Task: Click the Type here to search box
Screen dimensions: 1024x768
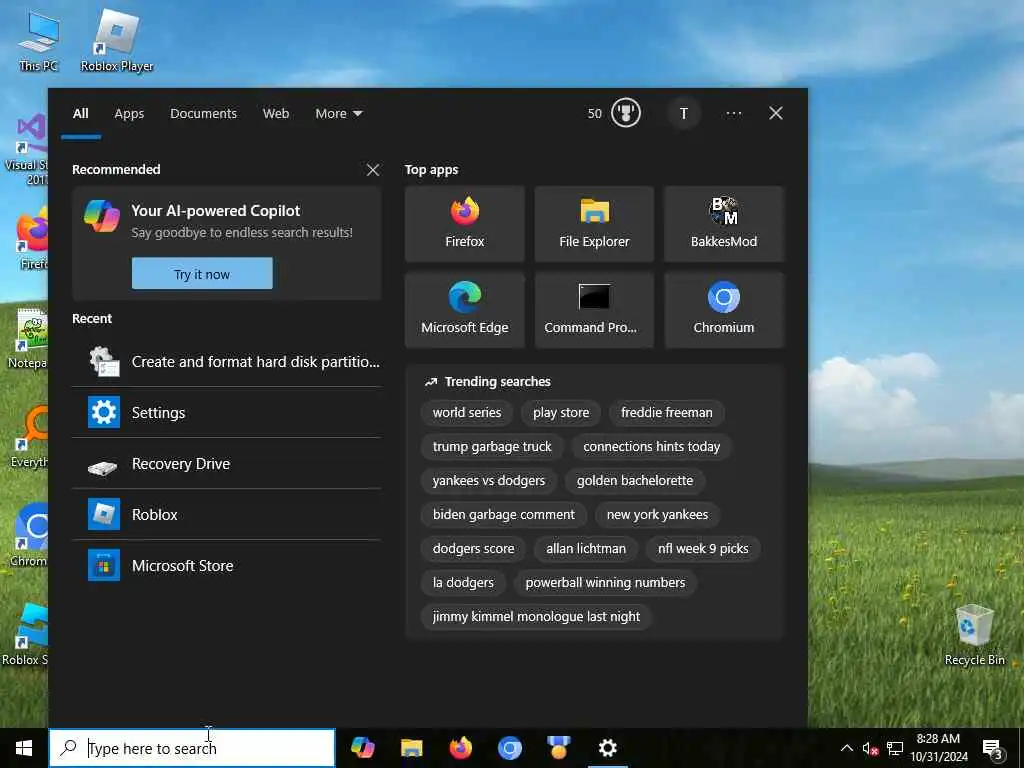Action: [x=193, y=748]
